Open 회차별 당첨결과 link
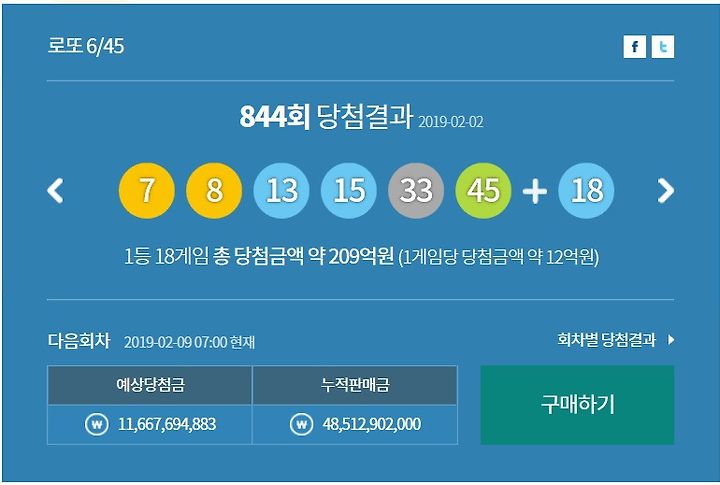This screenshot has height=485, width=720. [606, 340]
